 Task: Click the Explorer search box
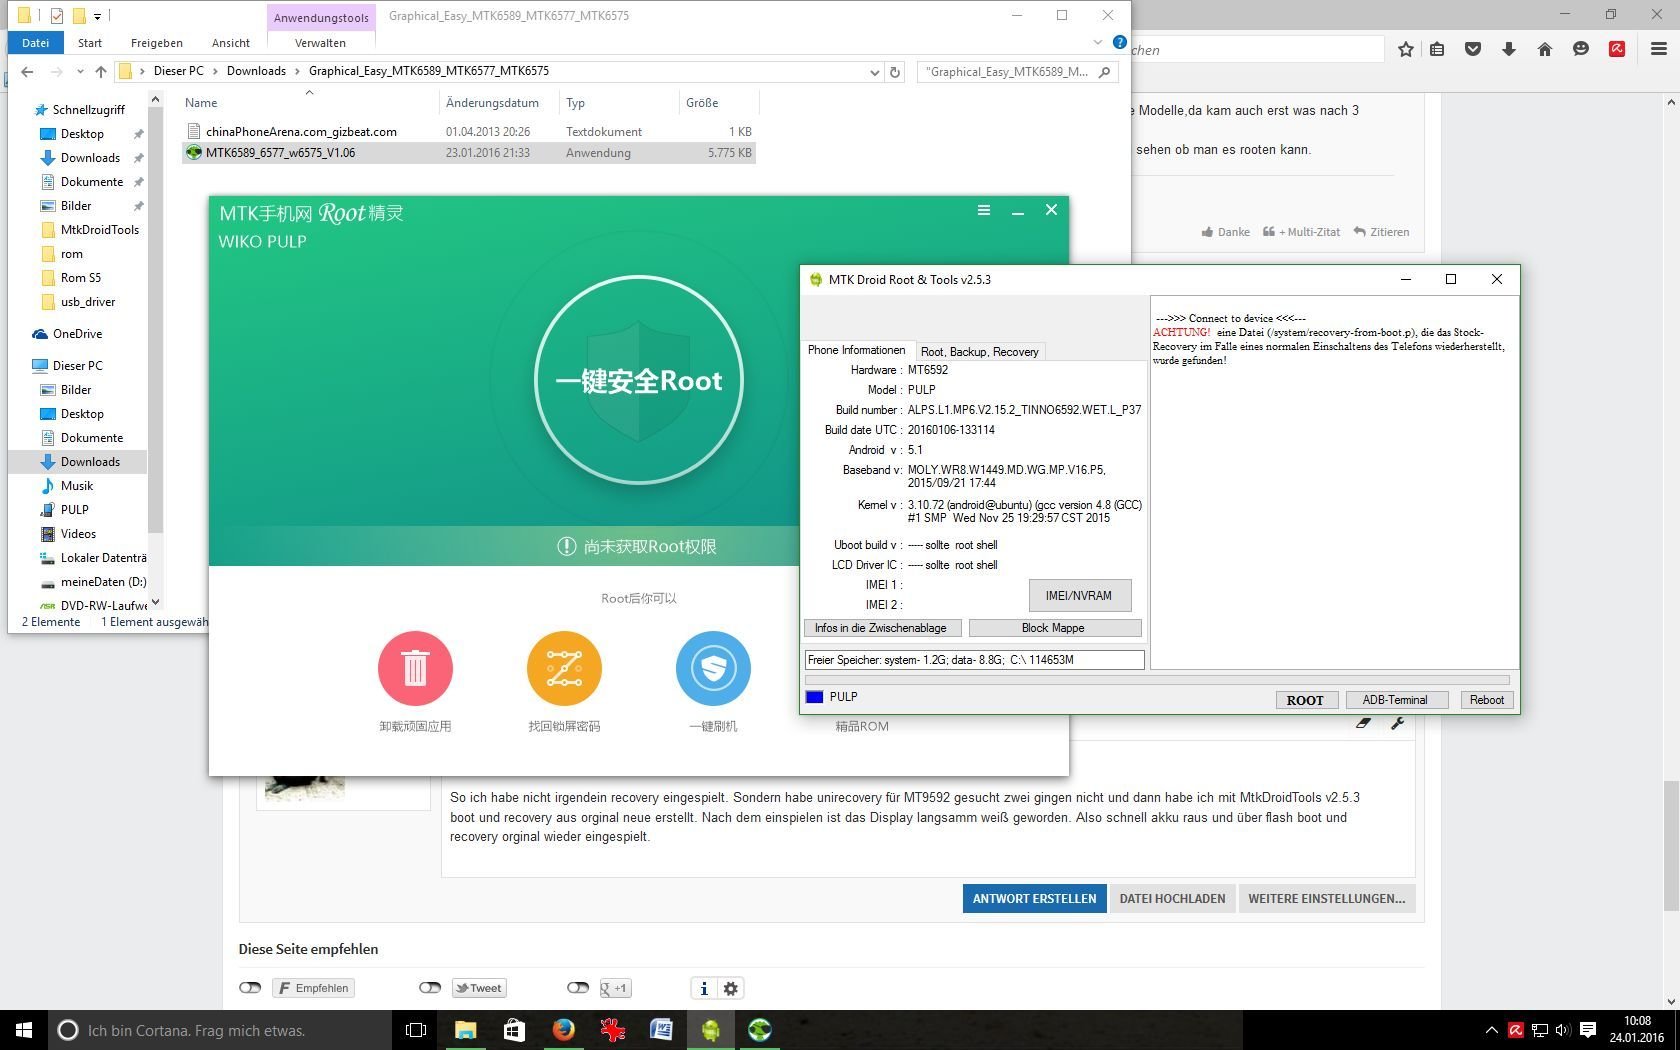coord(1017,72)
